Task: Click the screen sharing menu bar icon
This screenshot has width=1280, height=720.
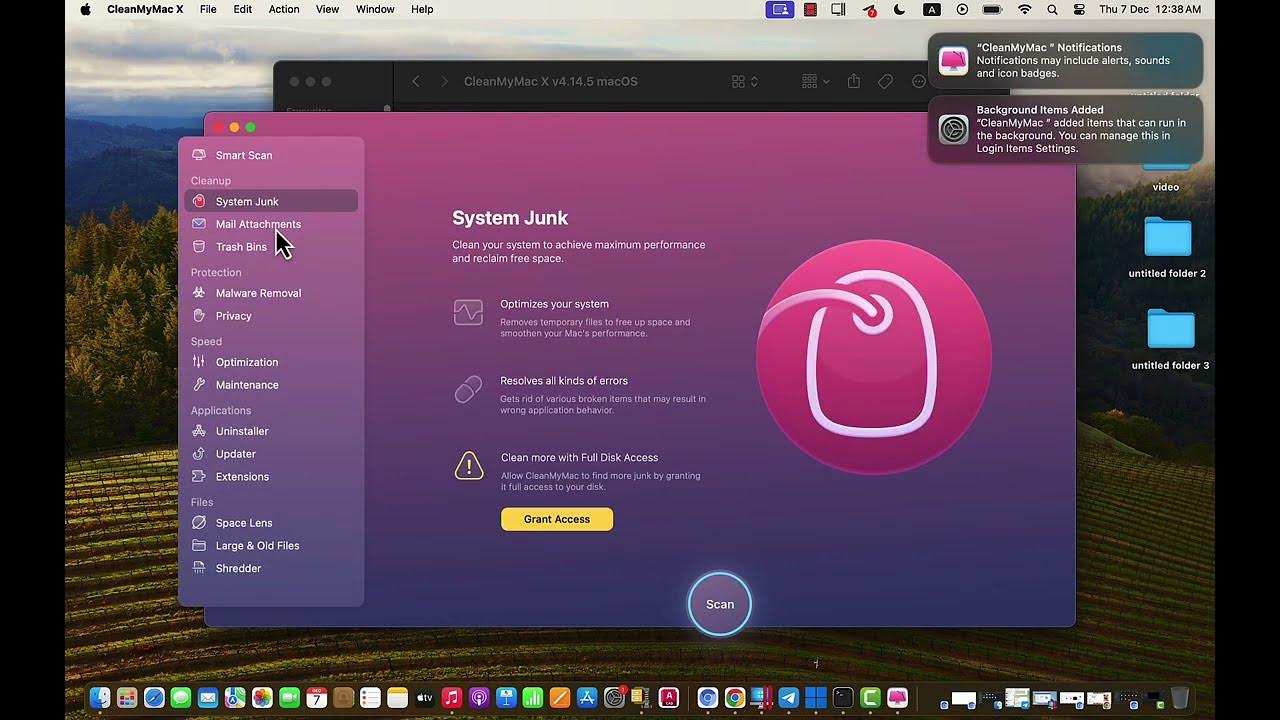Action: [x=780, y=9]
